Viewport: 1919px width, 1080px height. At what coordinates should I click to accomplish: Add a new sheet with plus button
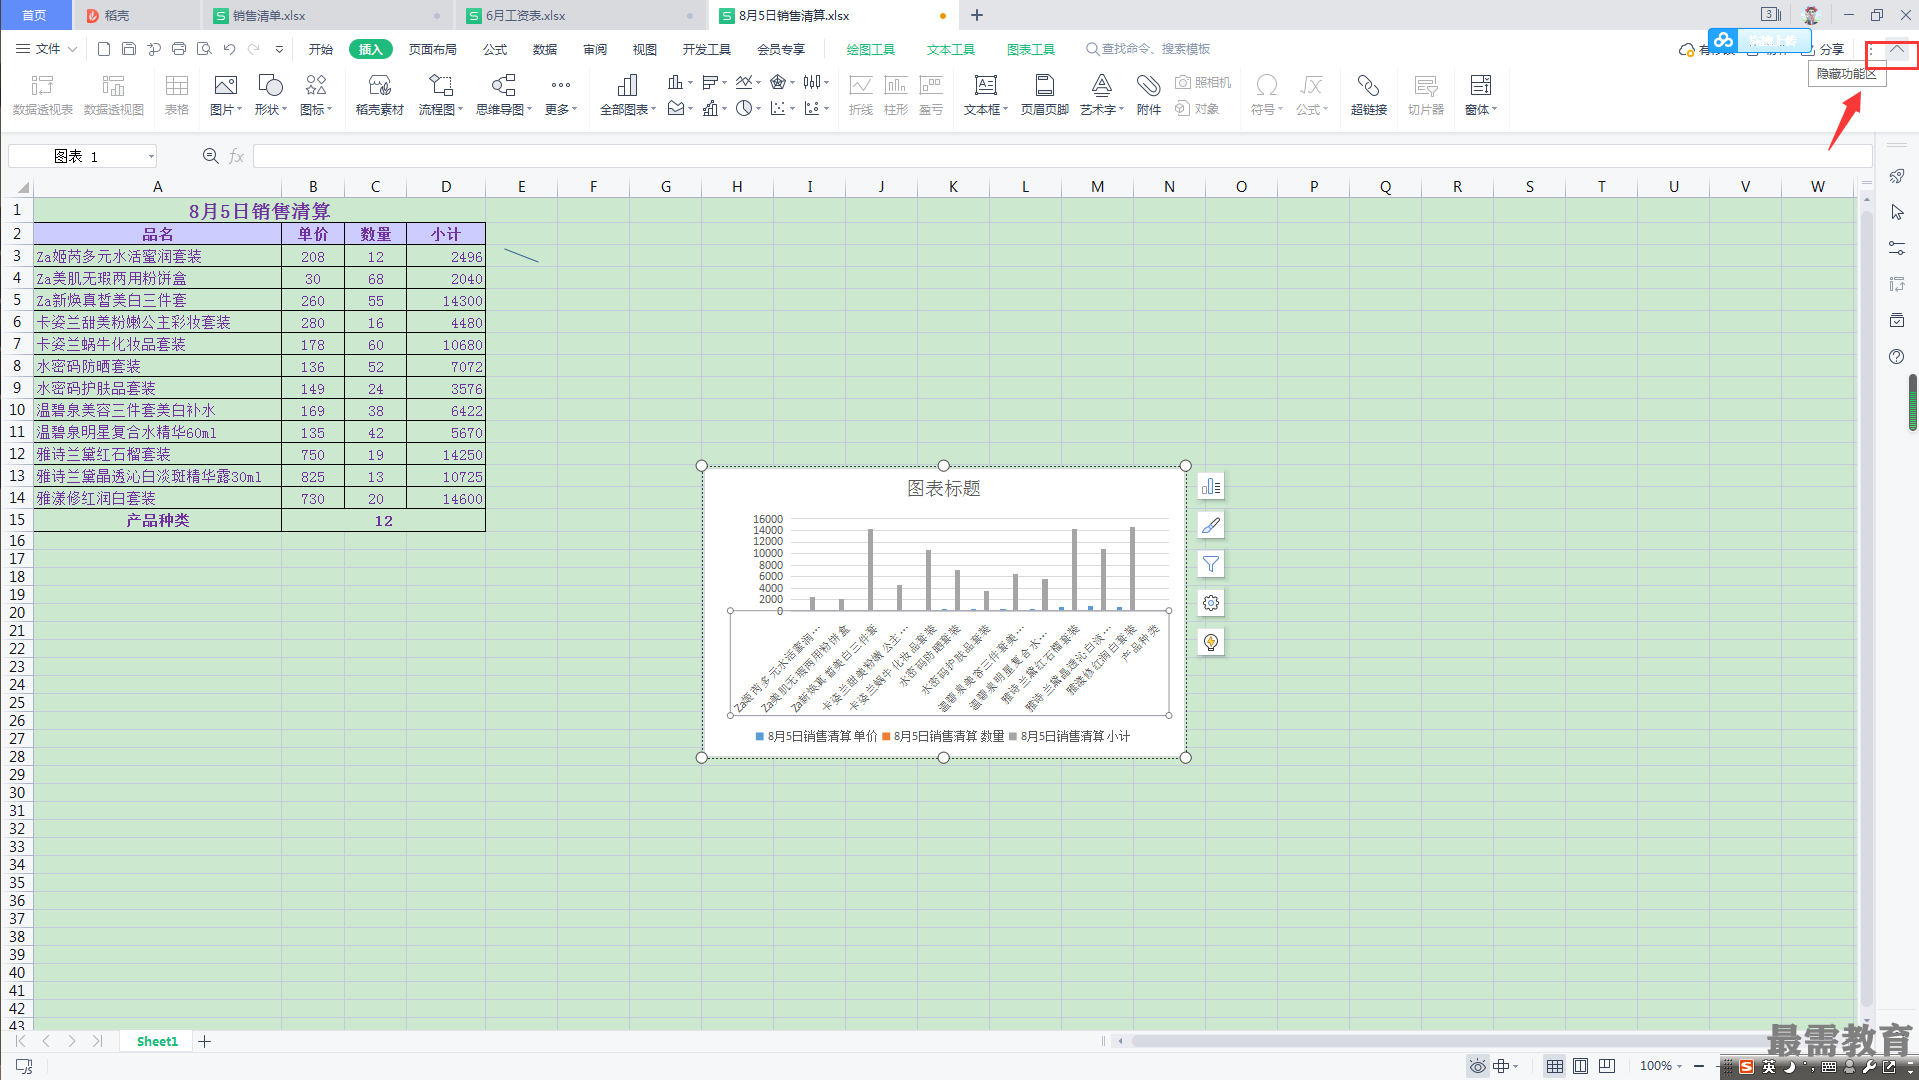(x=205, y=1041)
